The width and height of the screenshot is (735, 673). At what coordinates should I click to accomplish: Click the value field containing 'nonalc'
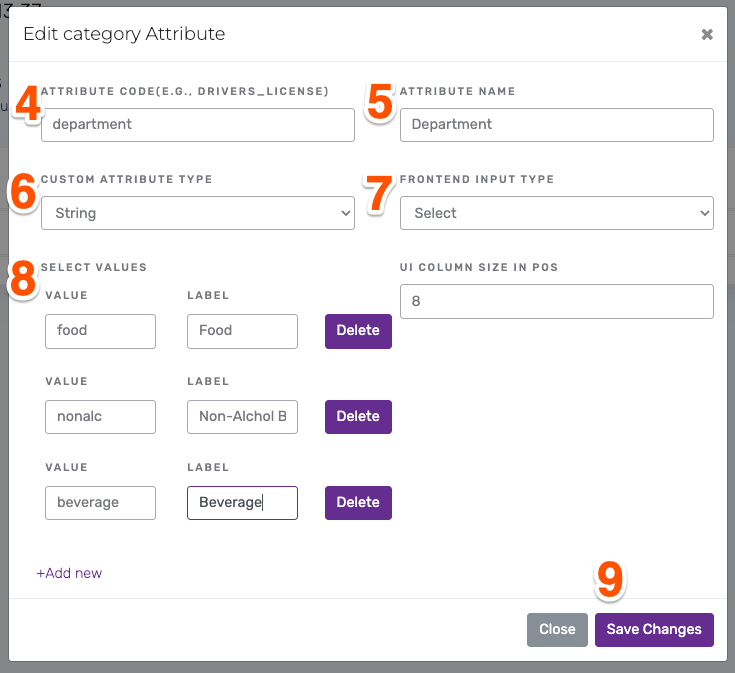pyautogui.click(x=100, y=417)
